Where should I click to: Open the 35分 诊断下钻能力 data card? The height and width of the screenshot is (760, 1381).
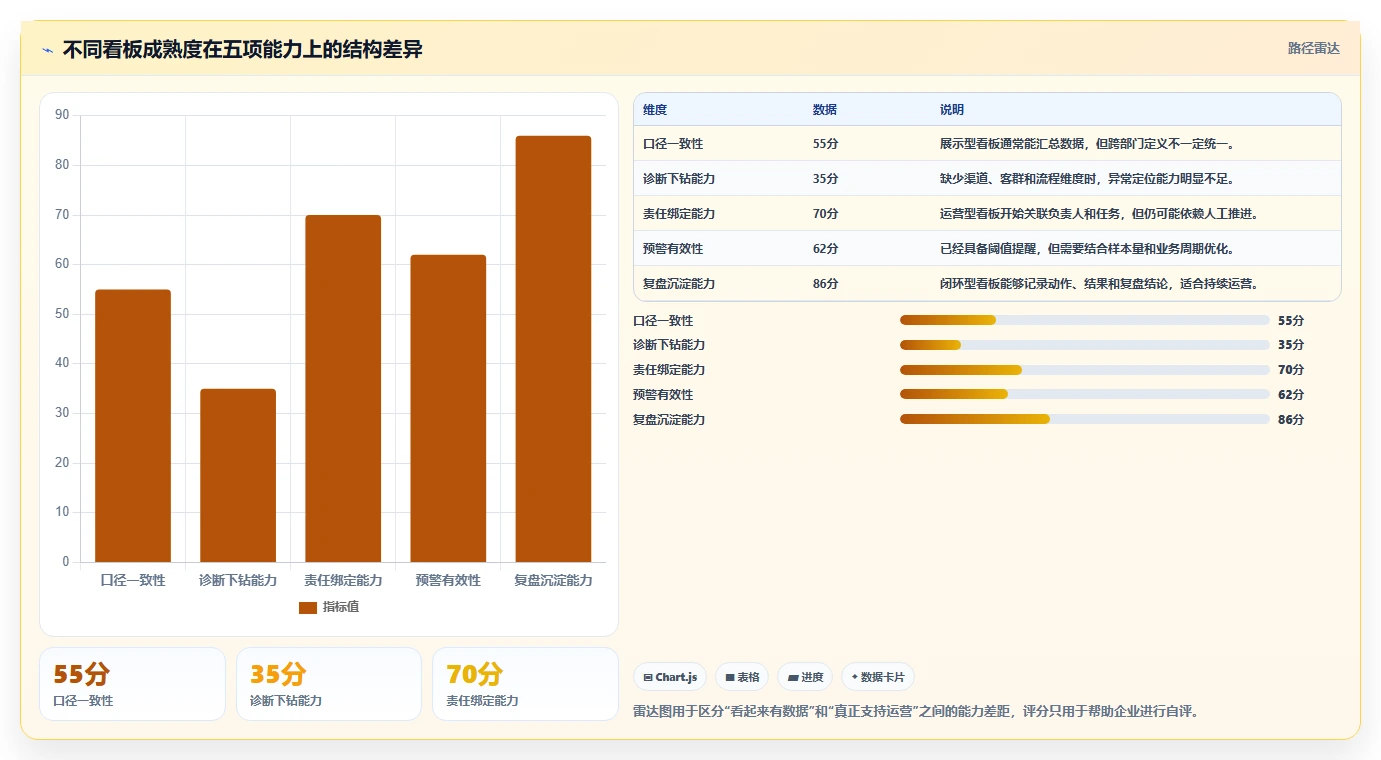click(x=329, y=684)
